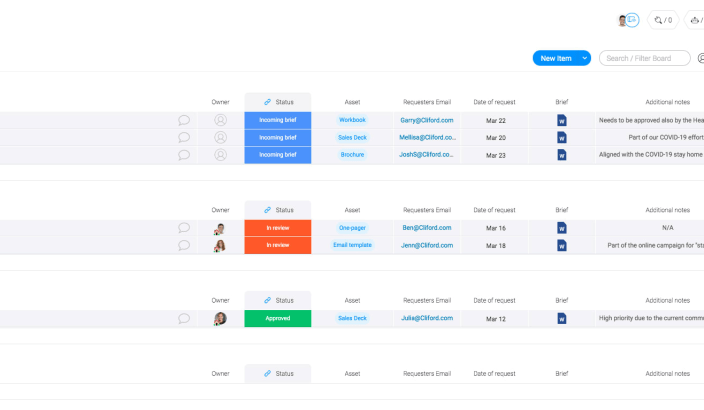Open Word brief in Mar 20 row
This screenshot has width=704, height=410.
point(562,137)
